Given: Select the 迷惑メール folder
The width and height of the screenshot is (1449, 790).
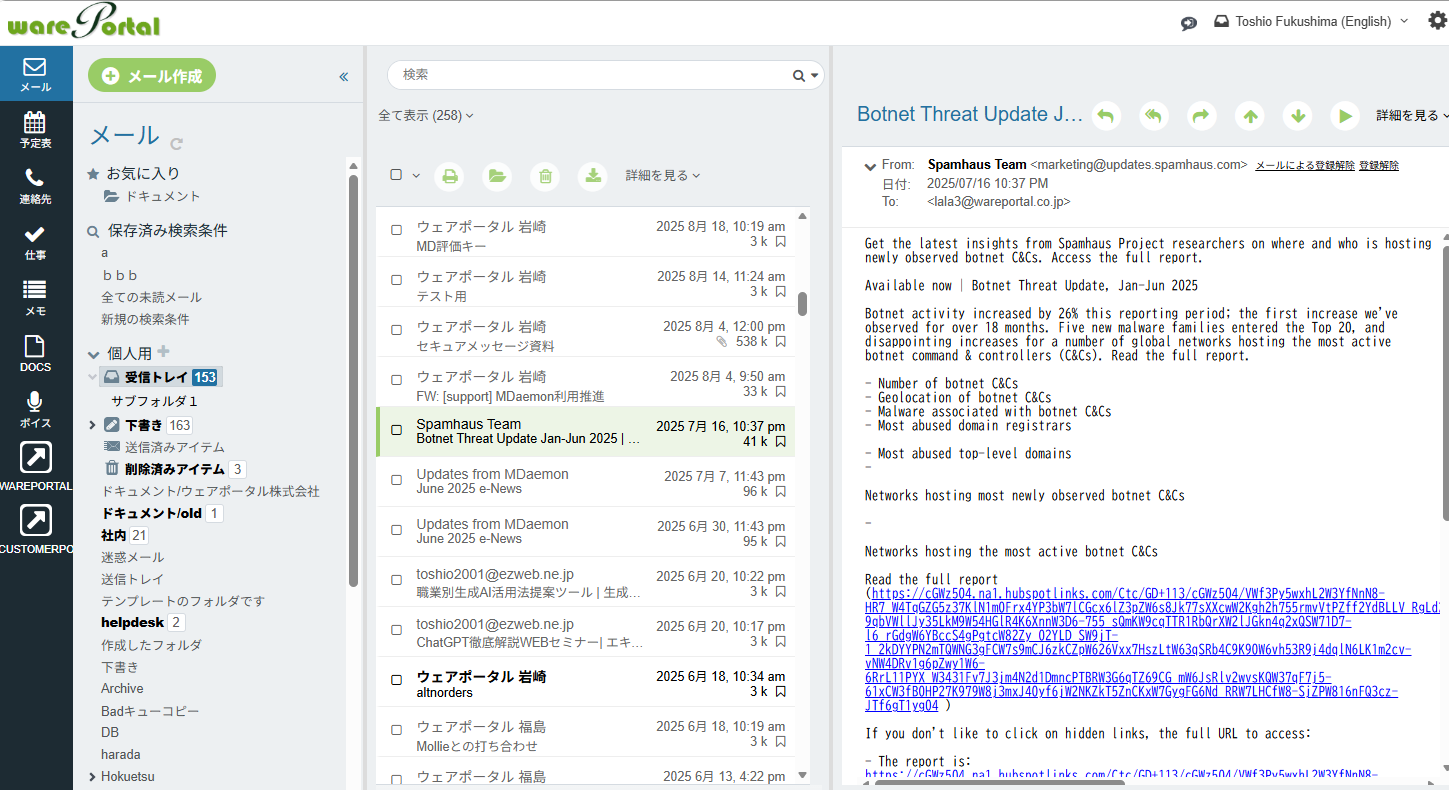Looking at the screenshot, I should [x=132, y=557].
